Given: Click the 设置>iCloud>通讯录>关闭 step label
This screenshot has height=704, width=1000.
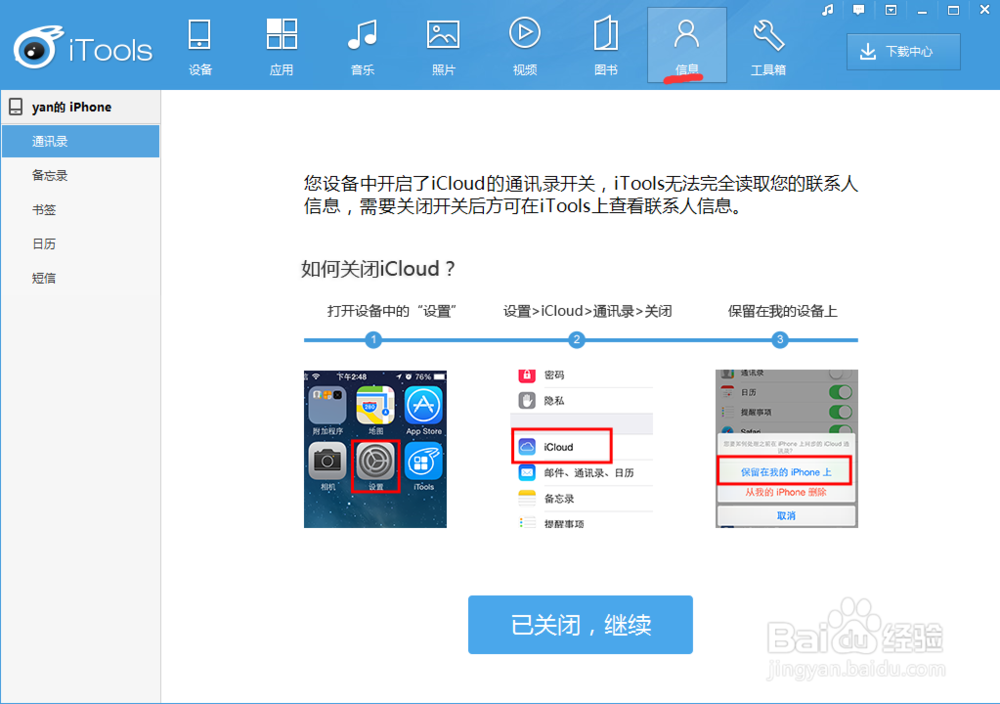Looking at the screenshot, I should click(587, 311).
